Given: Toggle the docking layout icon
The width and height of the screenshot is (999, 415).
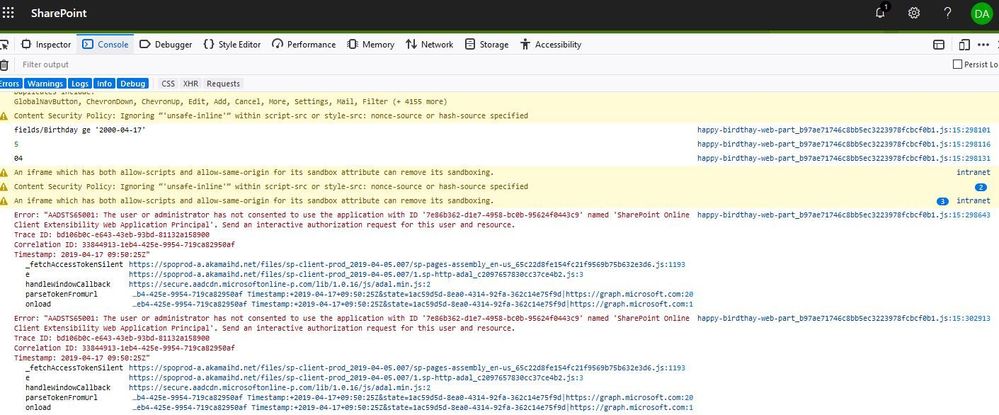Looking at the screenshot, I should (938, 45).
